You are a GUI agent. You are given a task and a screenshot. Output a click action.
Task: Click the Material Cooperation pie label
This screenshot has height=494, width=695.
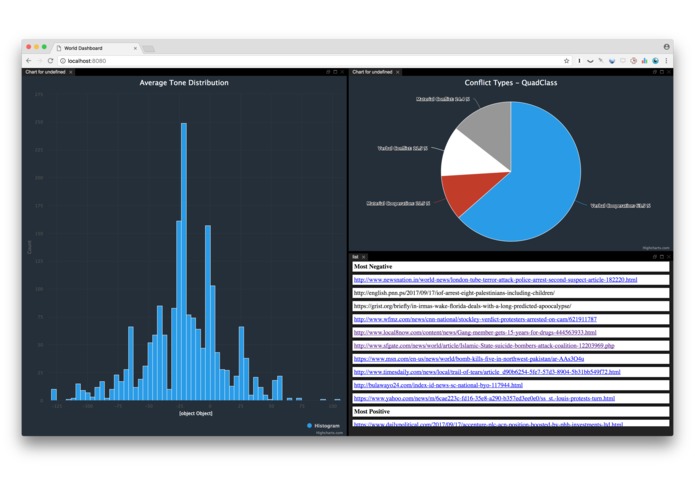coord(398,203)
